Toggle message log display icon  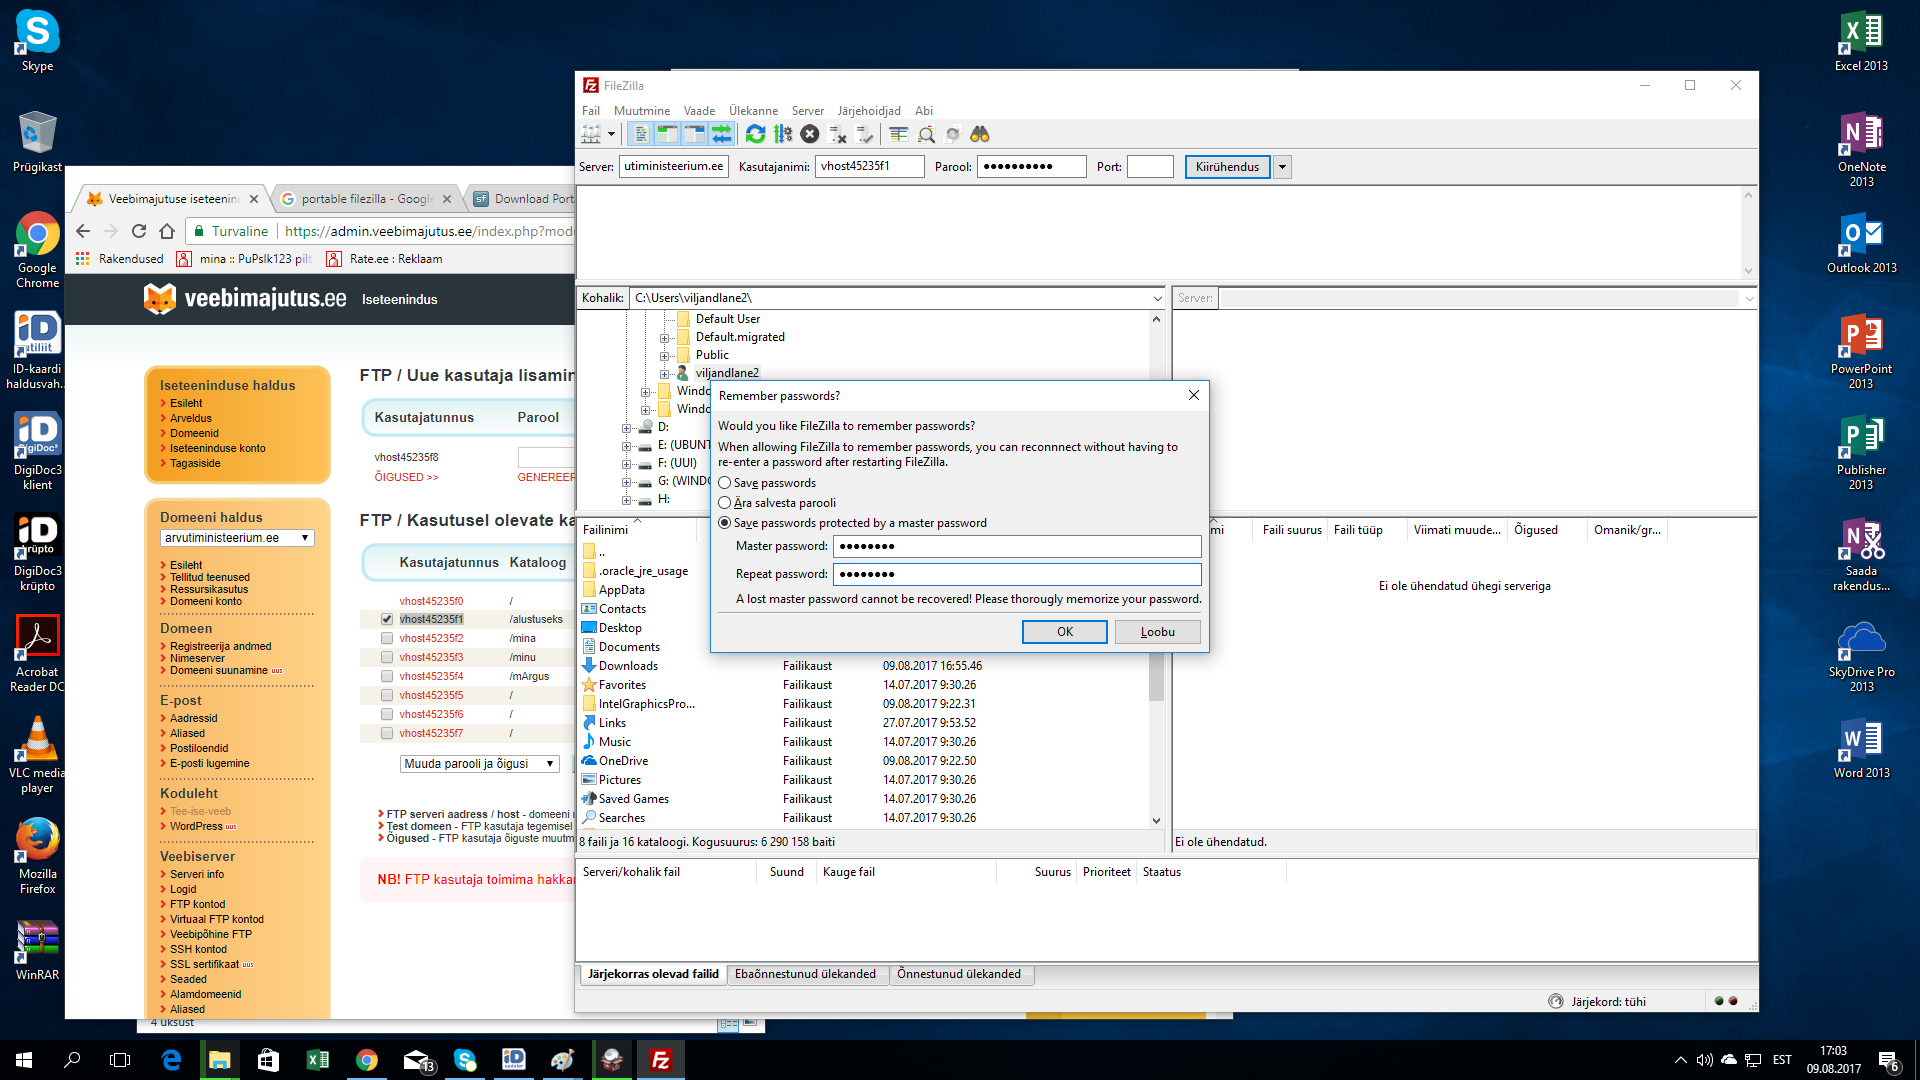641,134
